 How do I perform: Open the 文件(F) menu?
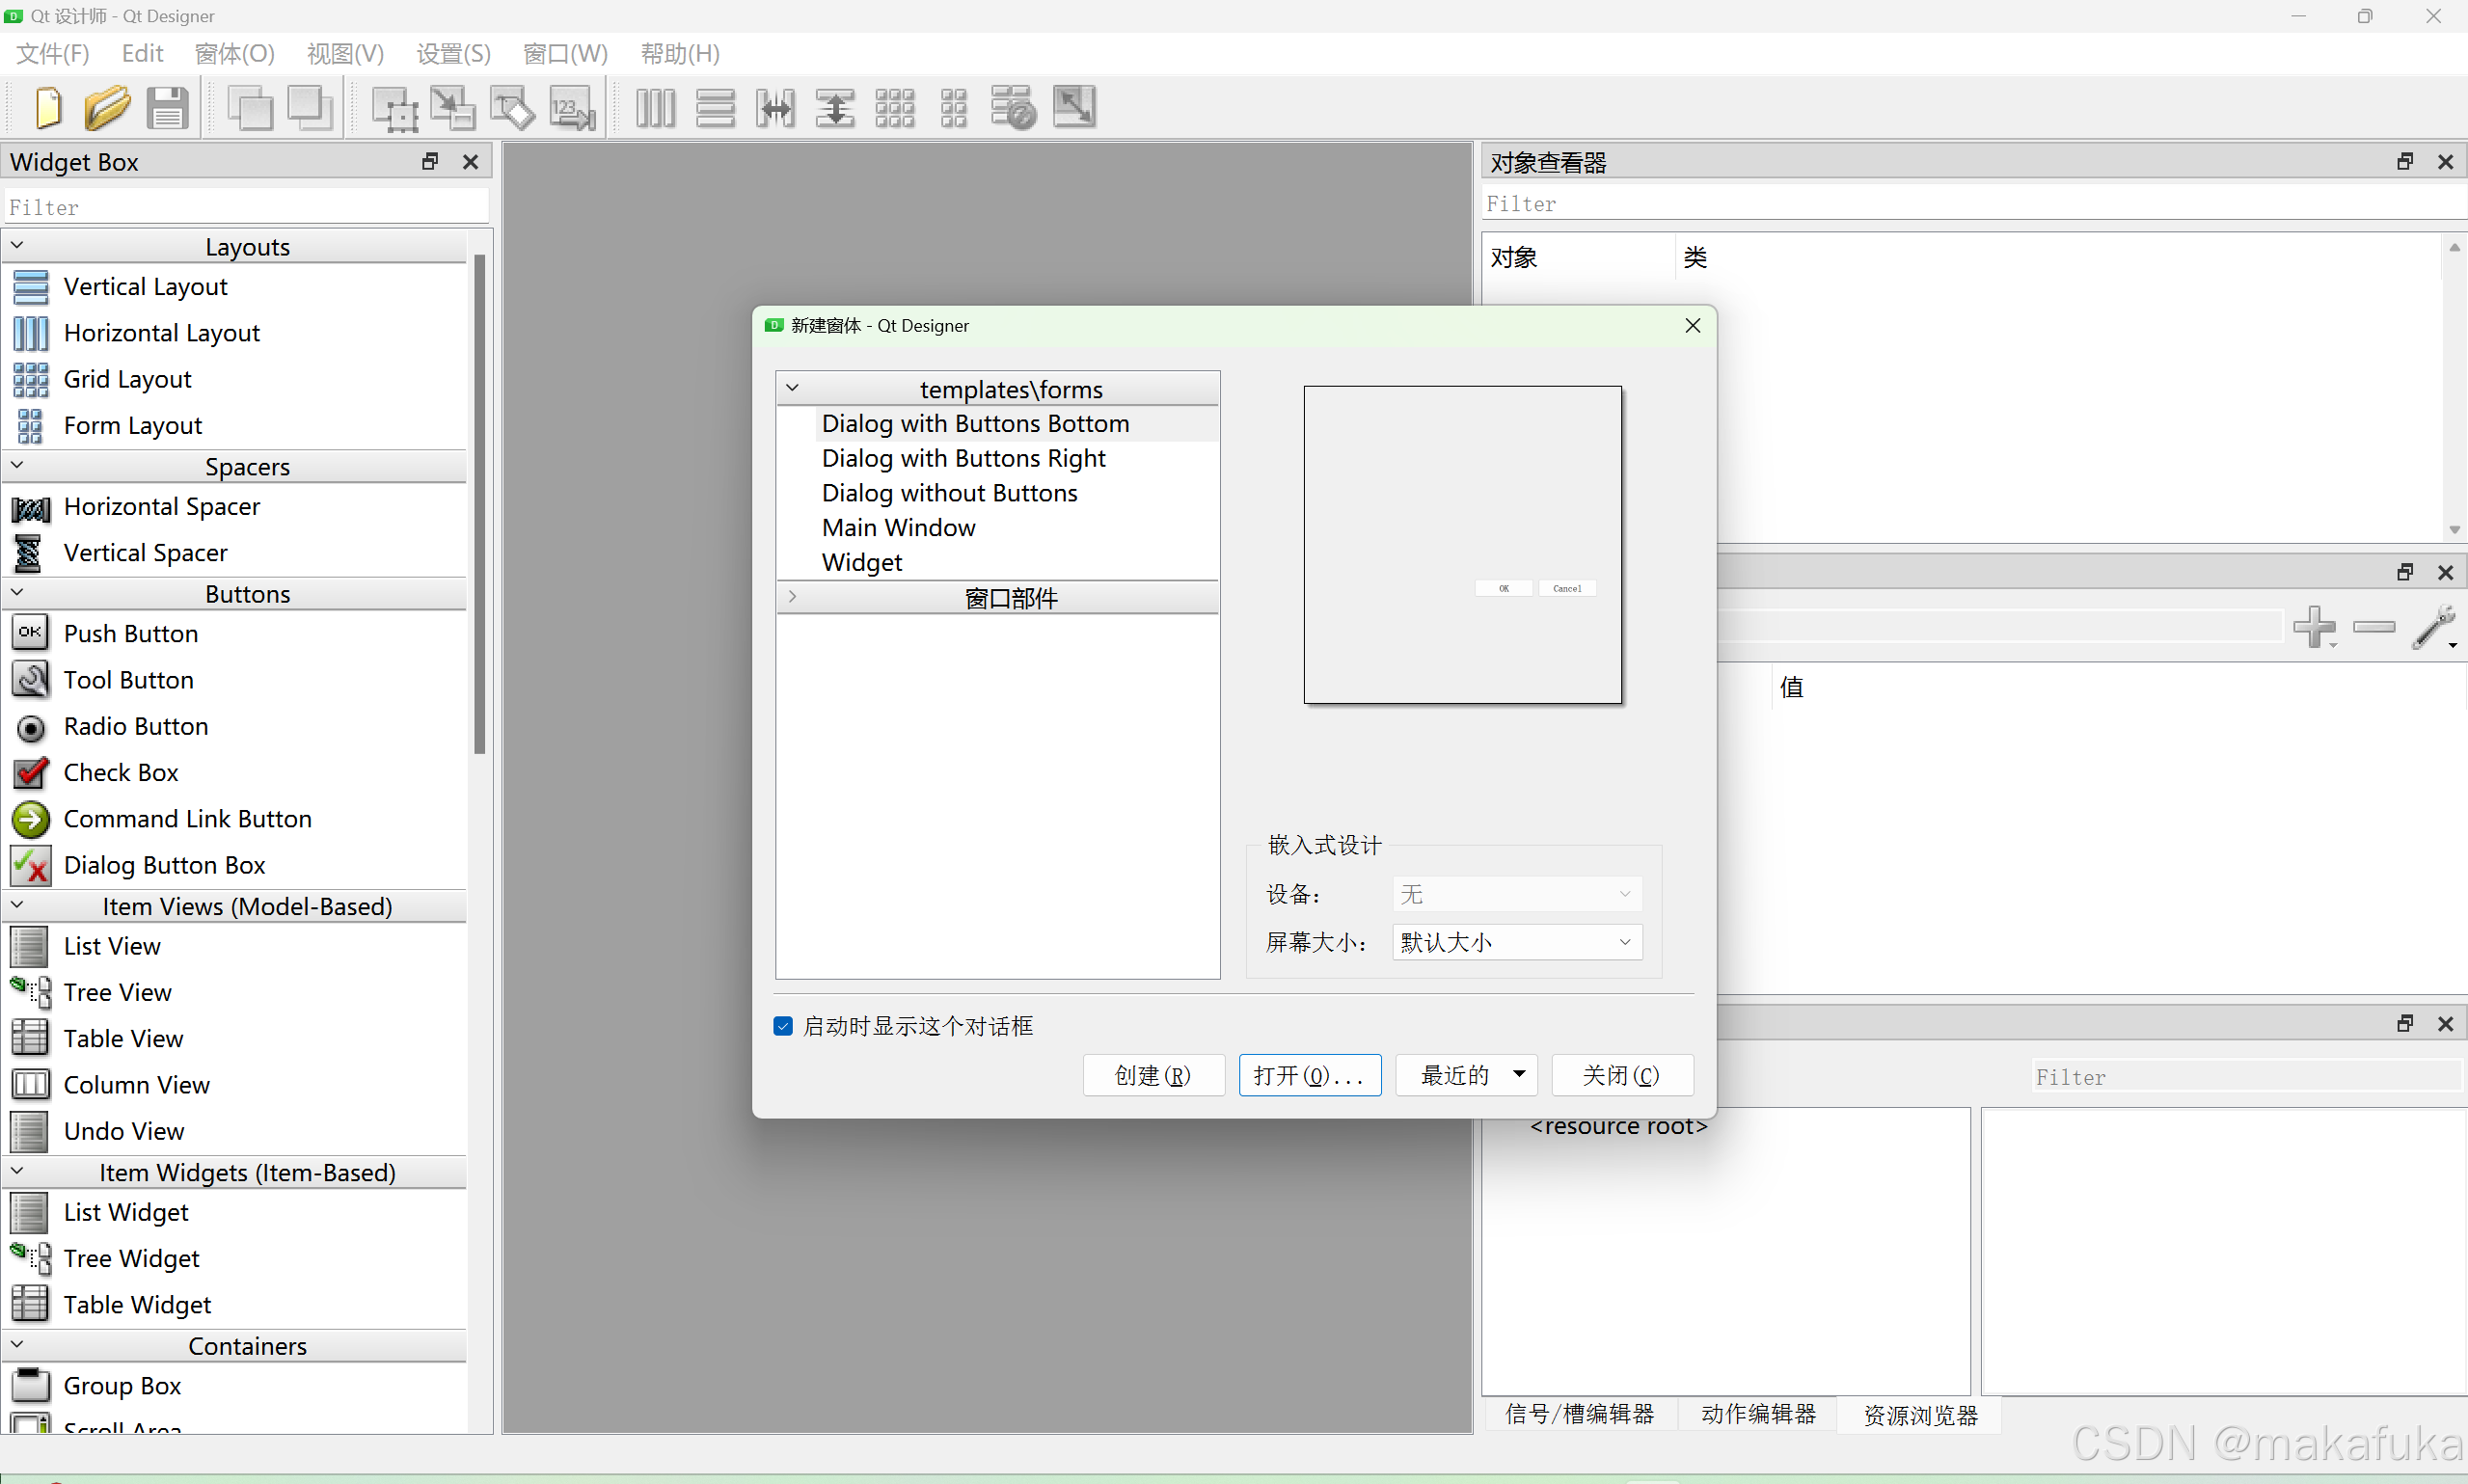(51, 53)
